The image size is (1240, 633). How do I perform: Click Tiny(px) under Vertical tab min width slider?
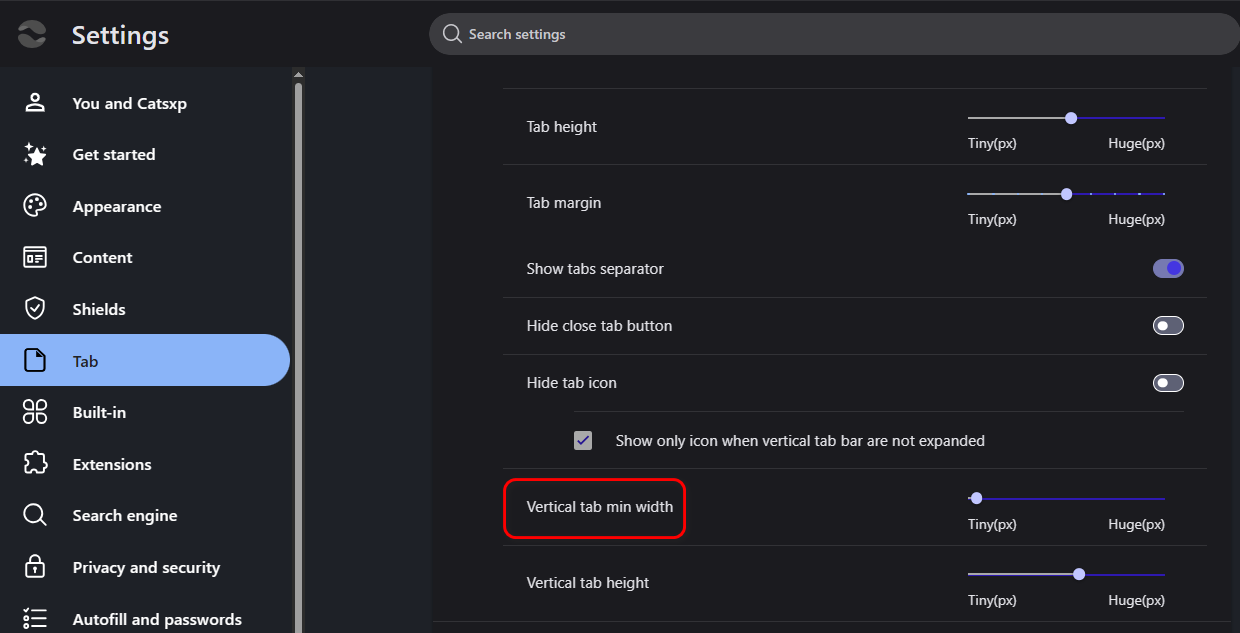click(x=992, y=524)
